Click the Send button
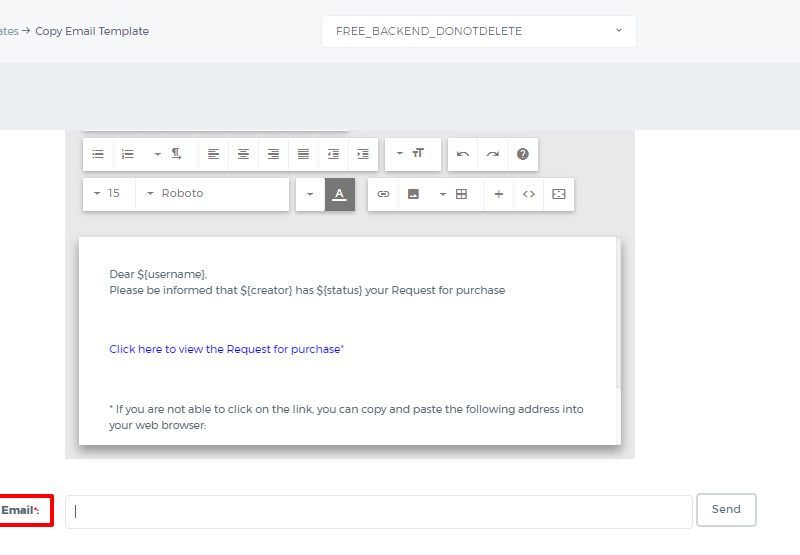This screenshot has height=555, width=800. click(x=726, y=510)
